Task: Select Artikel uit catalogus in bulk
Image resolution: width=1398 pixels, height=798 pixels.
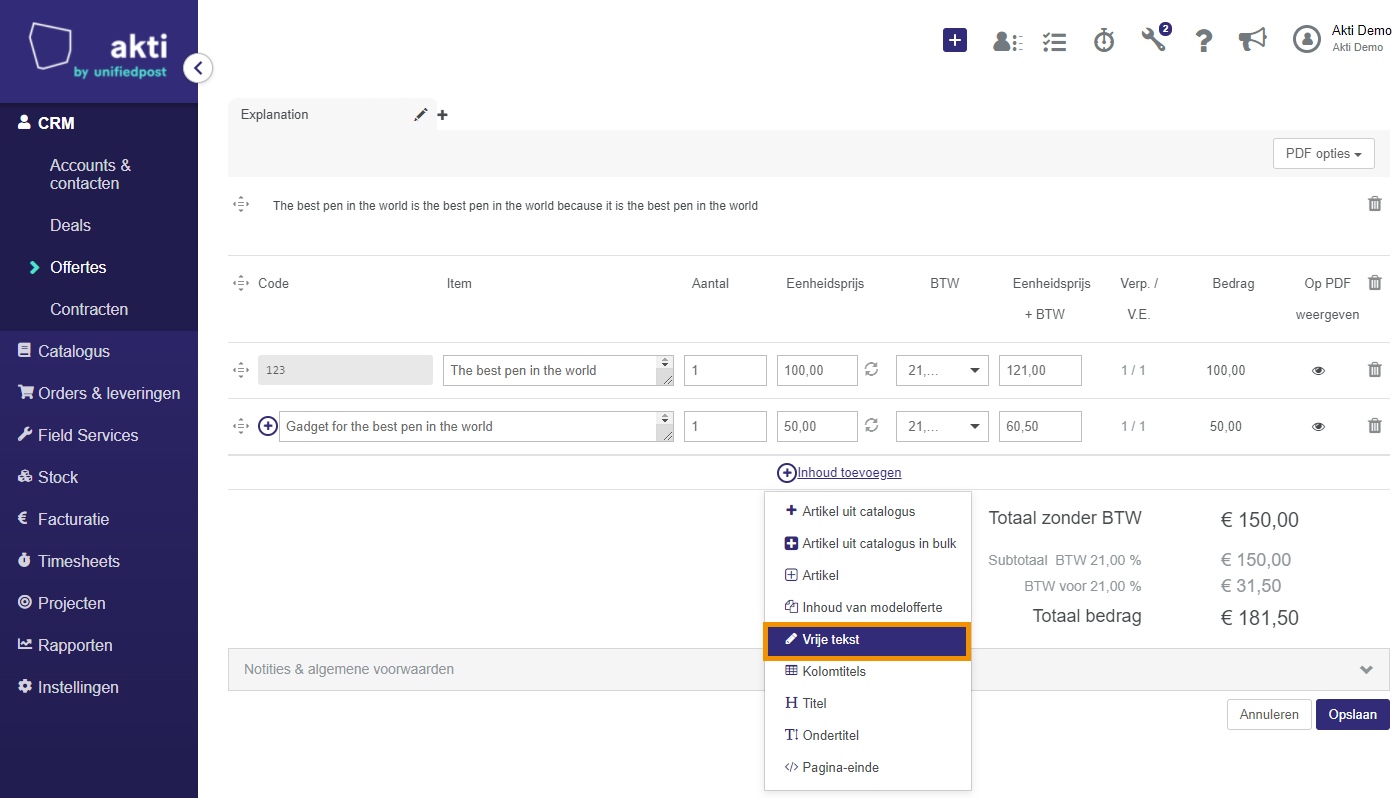Action: (868, 543)
